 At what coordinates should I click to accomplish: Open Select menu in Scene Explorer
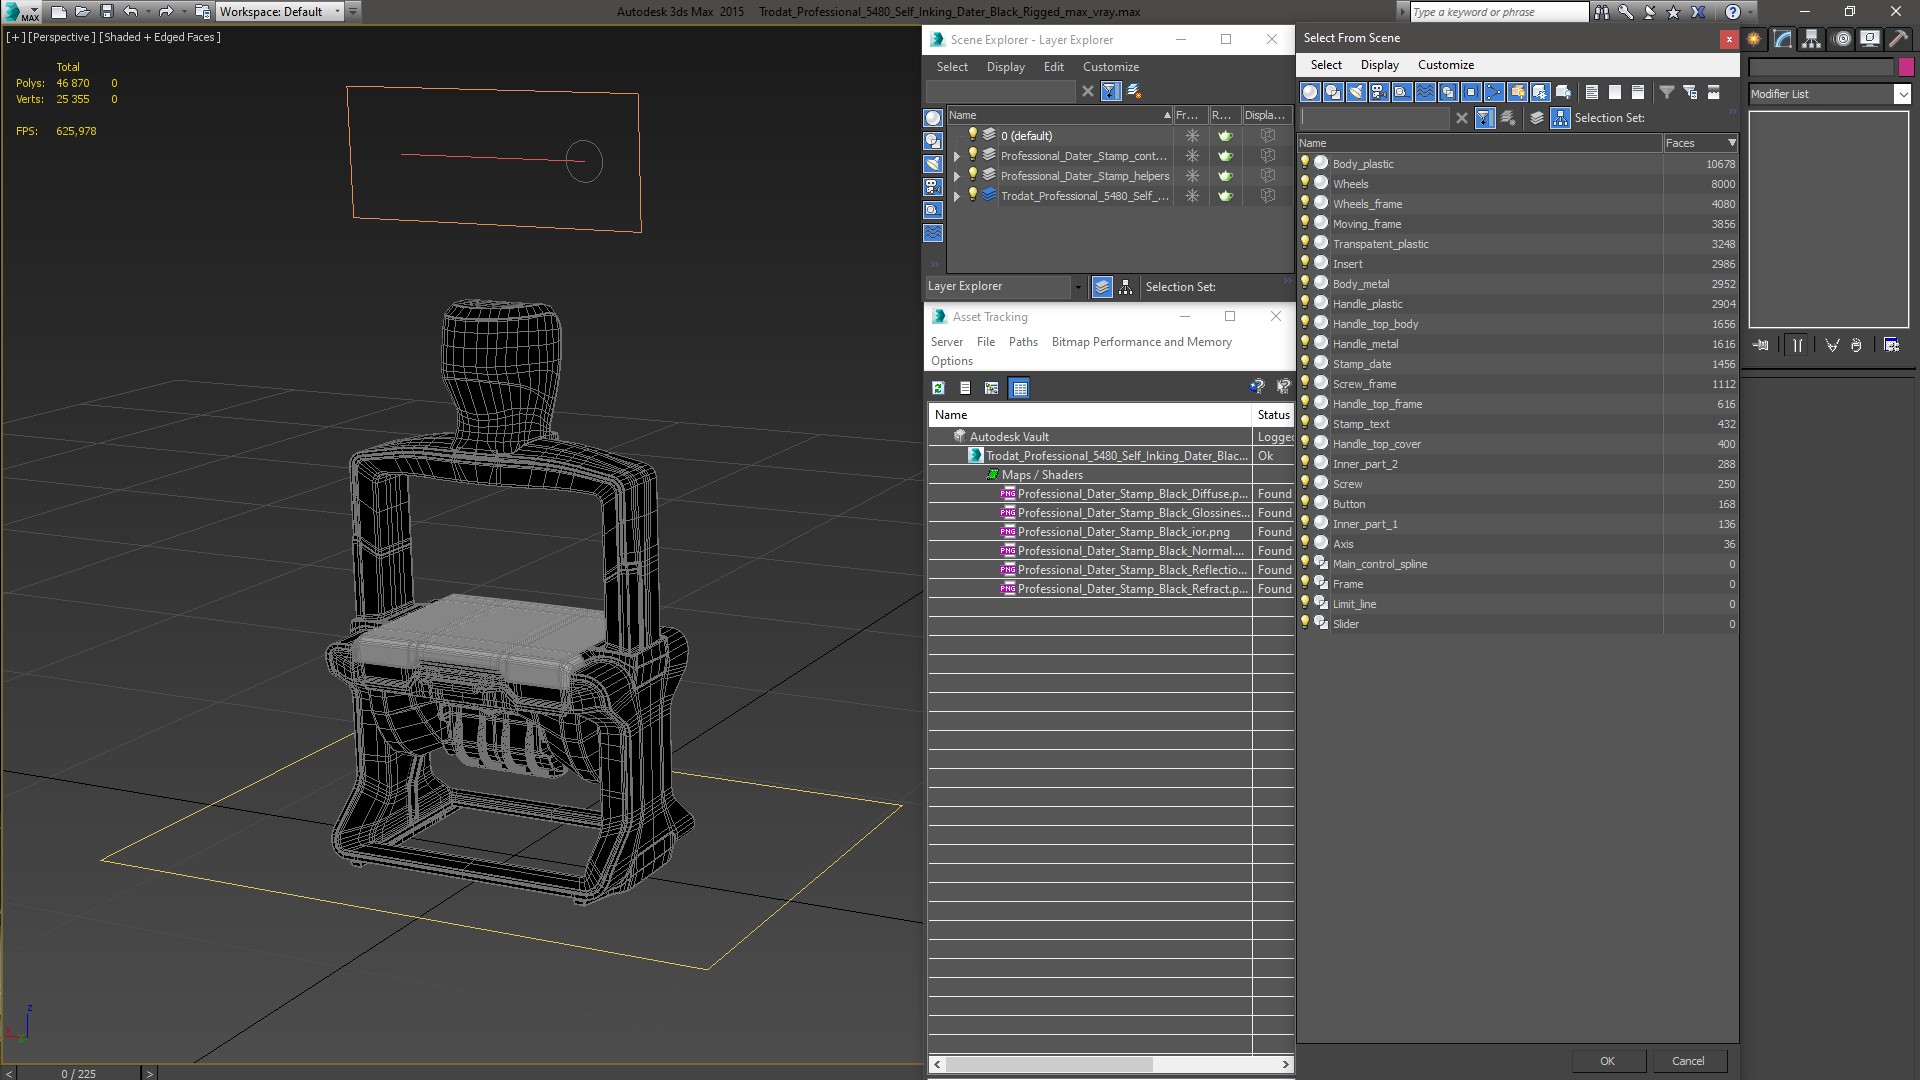tap(952, 67)
